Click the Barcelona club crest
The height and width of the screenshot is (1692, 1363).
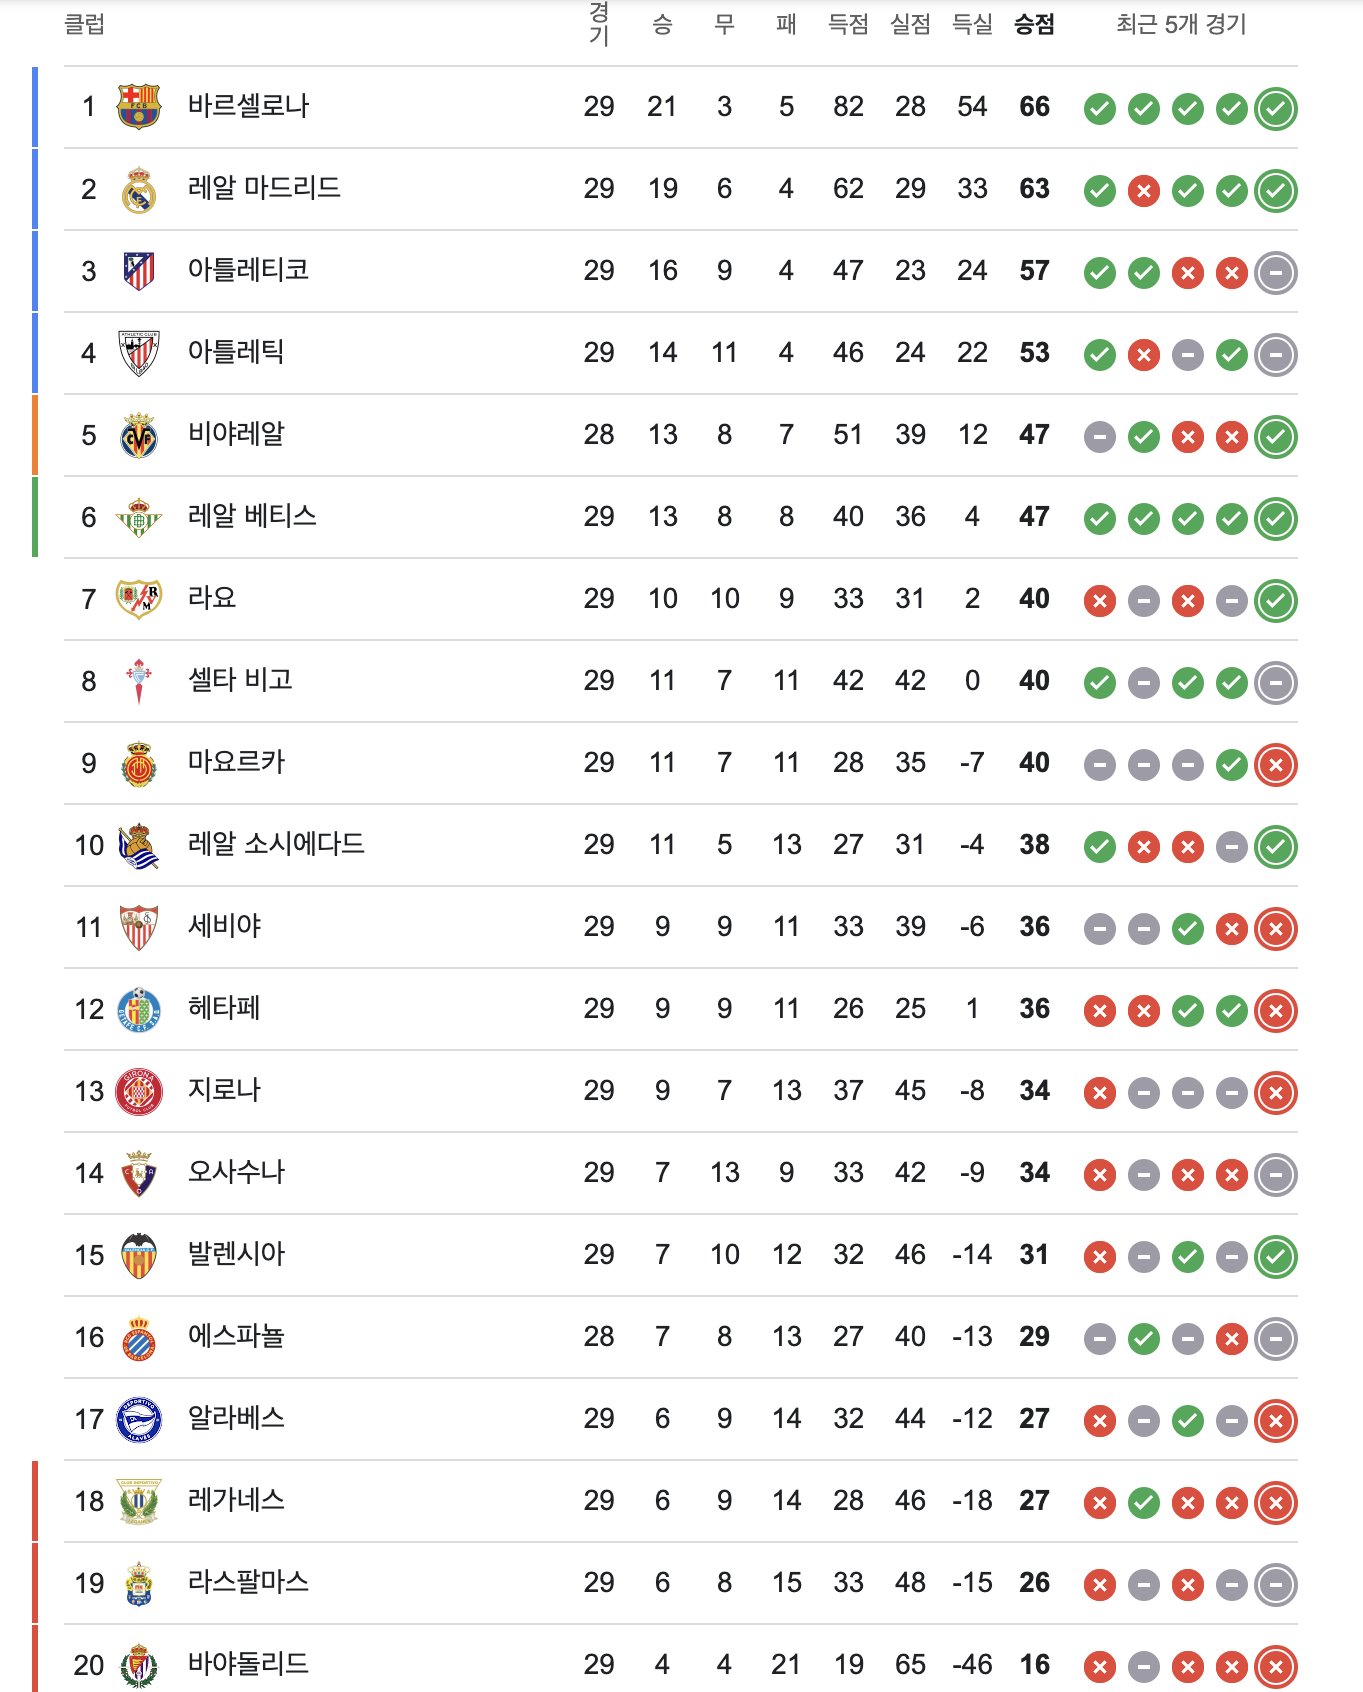tap(139, 107)
